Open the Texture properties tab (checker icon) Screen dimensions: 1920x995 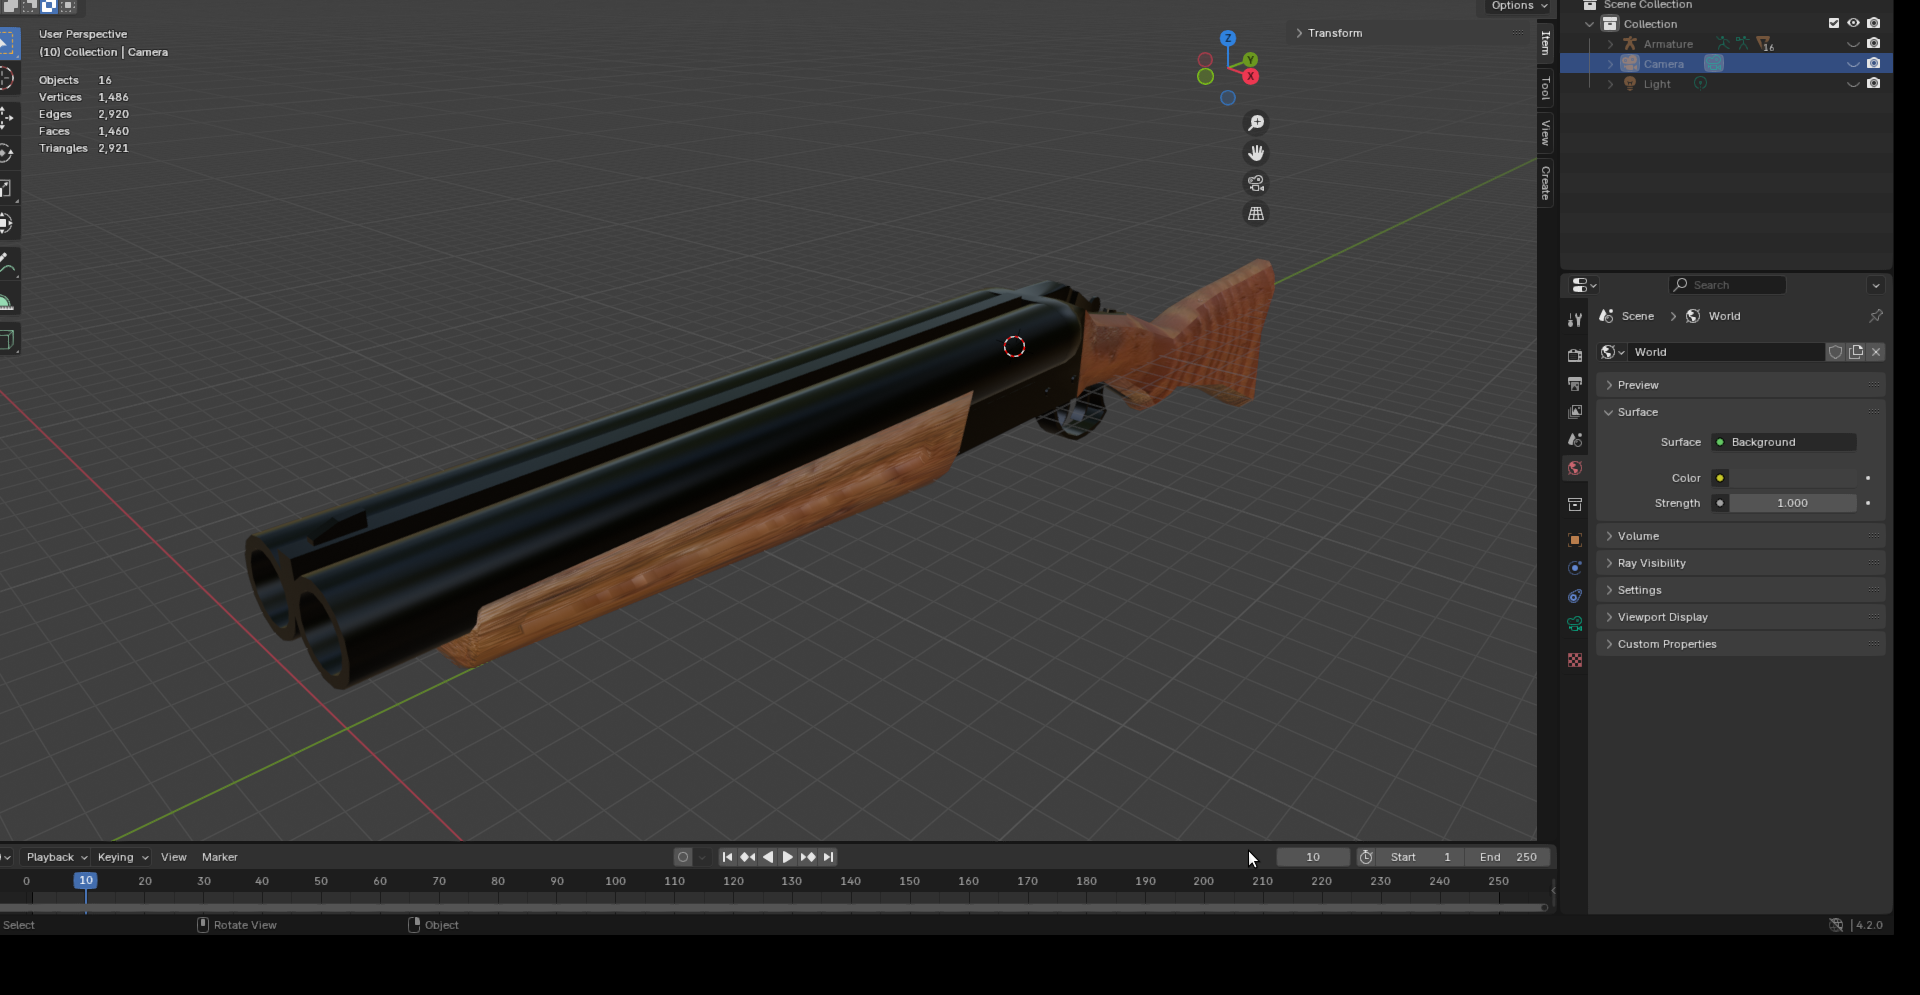[1575, 660]
